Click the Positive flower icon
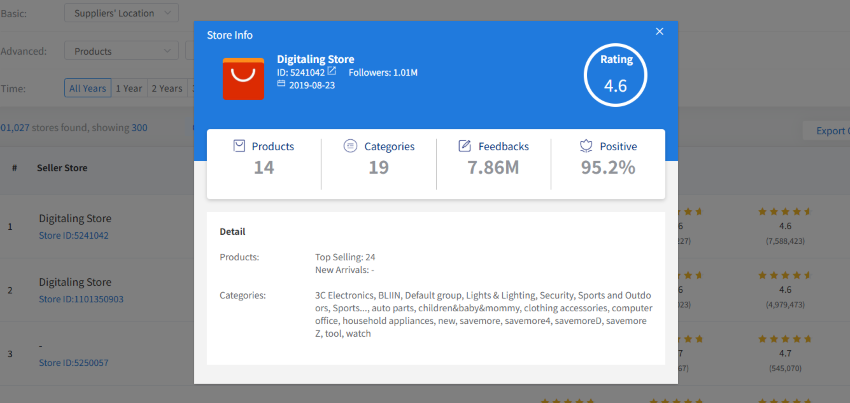Viewport: 850px width, 403px height. click(x=586, y=146)
